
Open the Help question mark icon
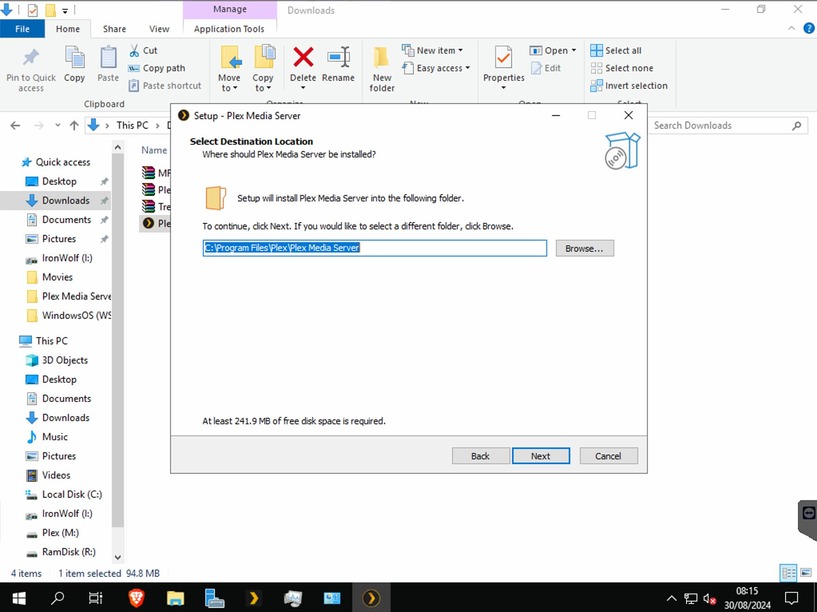[x=809, y=29]
